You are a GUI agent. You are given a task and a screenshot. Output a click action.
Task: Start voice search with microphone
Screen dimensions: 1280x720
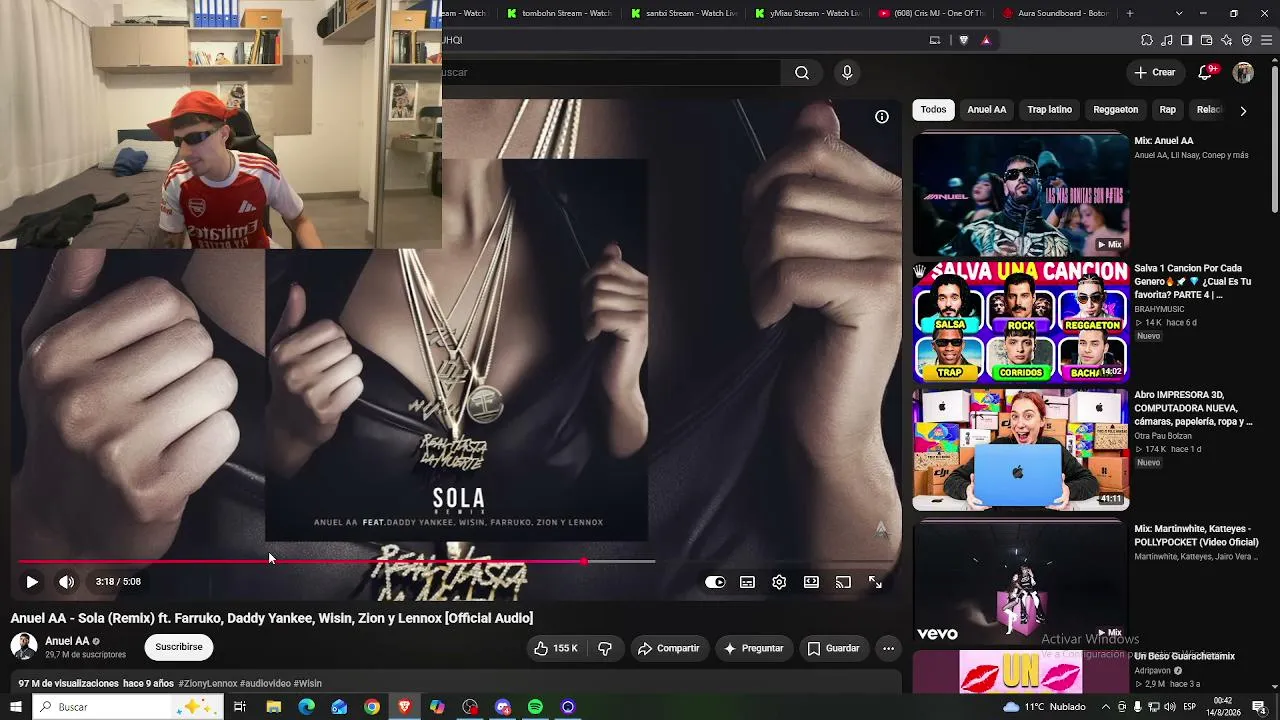(x=847, y=72)
